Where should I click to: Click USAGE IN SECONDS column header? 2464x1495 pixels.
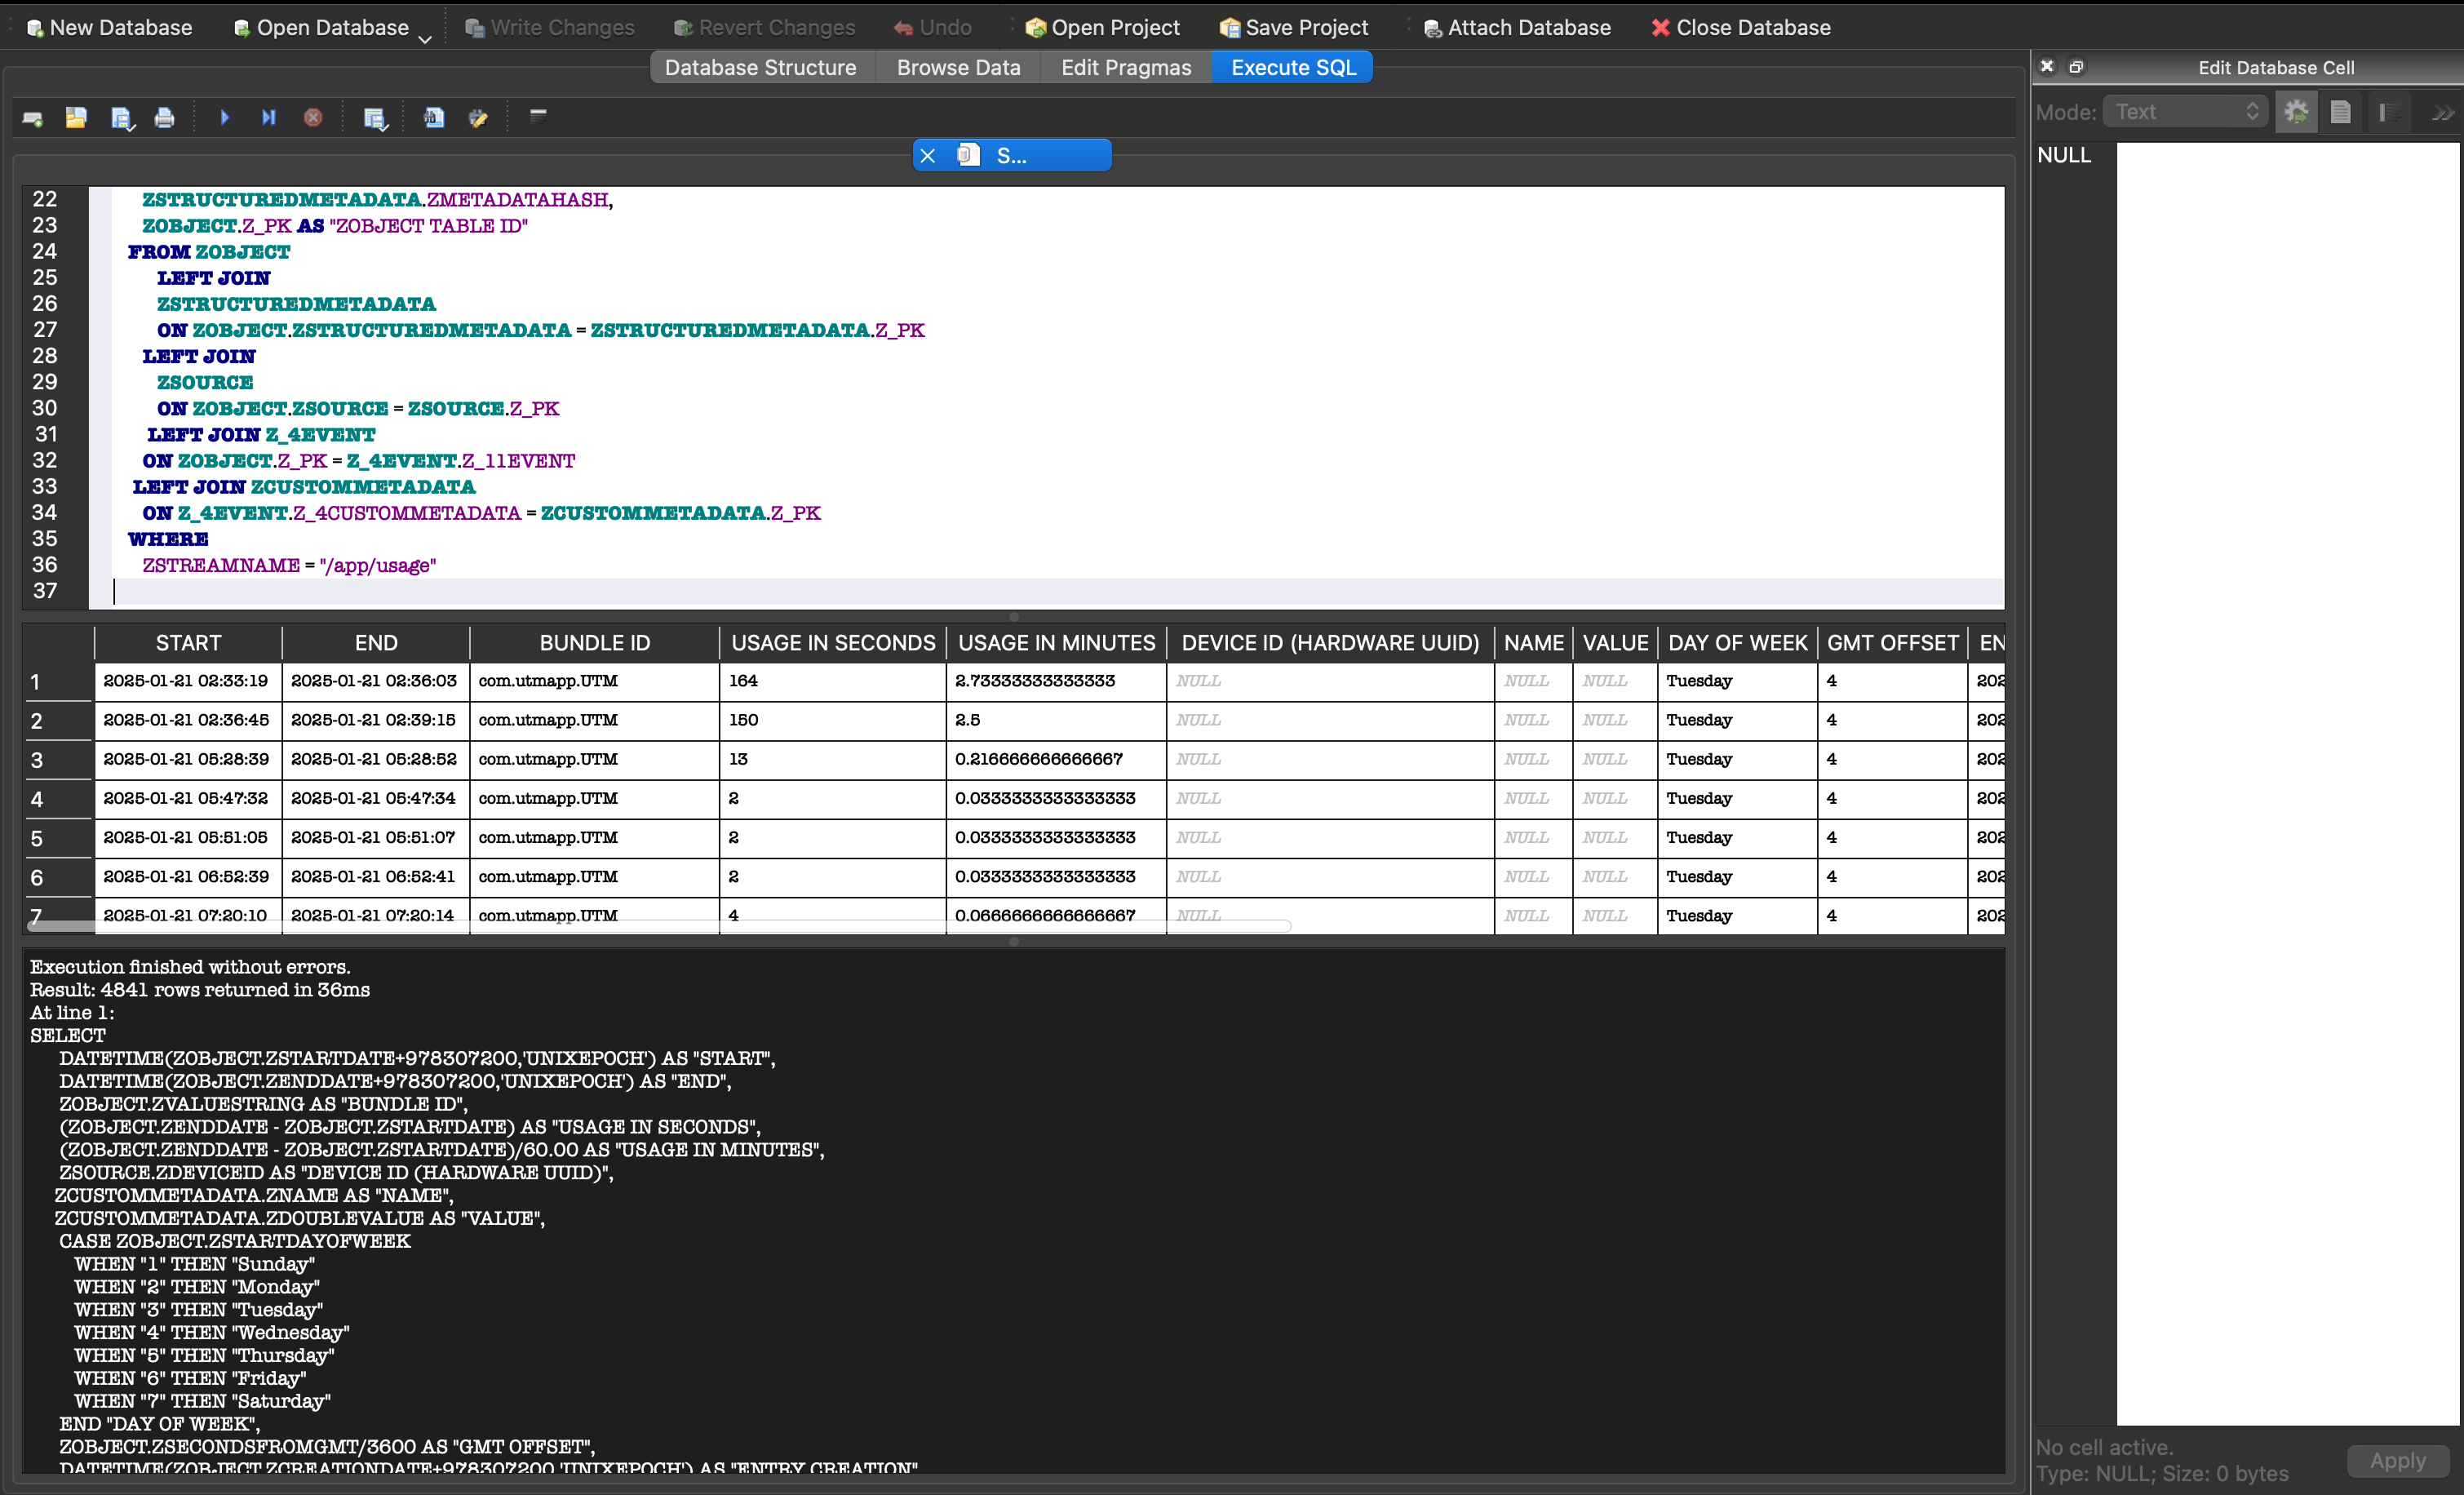(833, 643)
